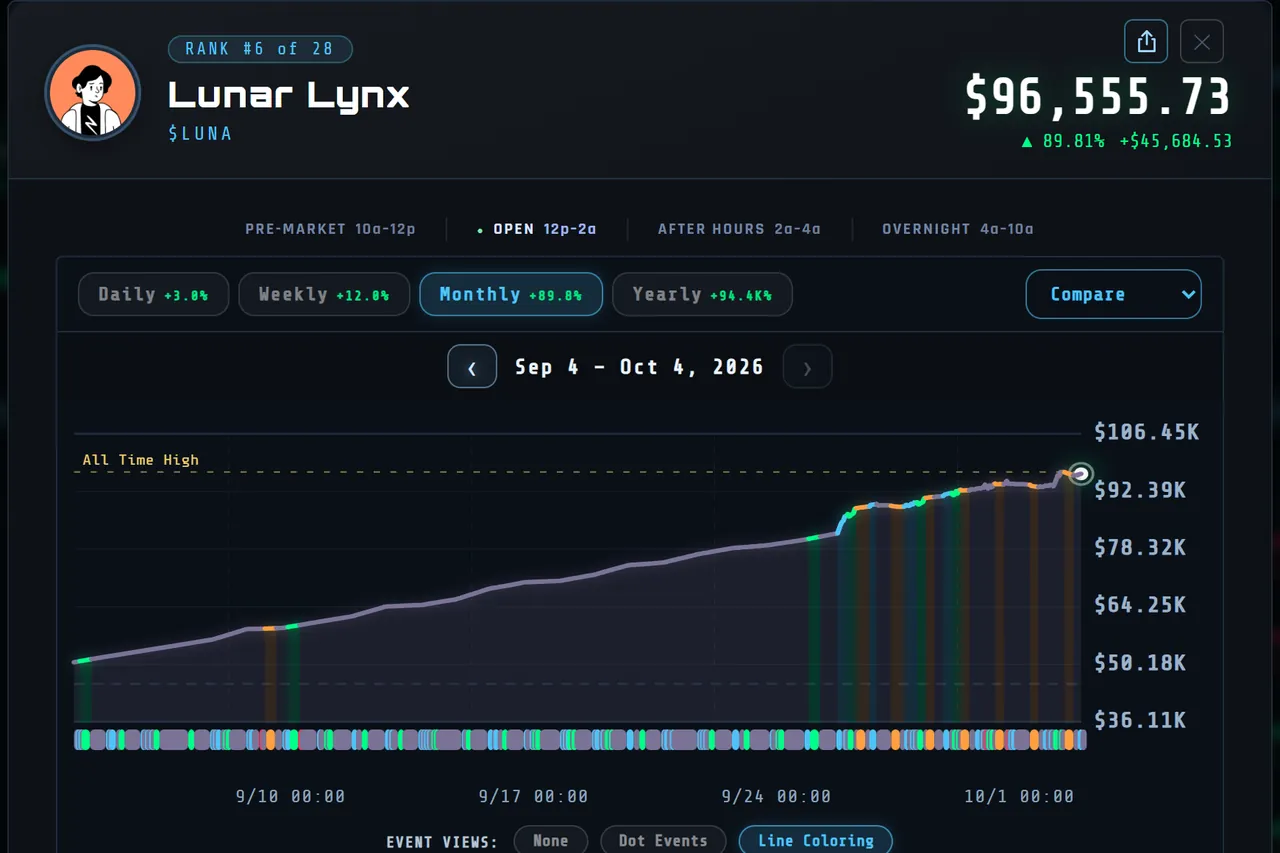Click the share icon button
1280x853 pixels.
1146,42
